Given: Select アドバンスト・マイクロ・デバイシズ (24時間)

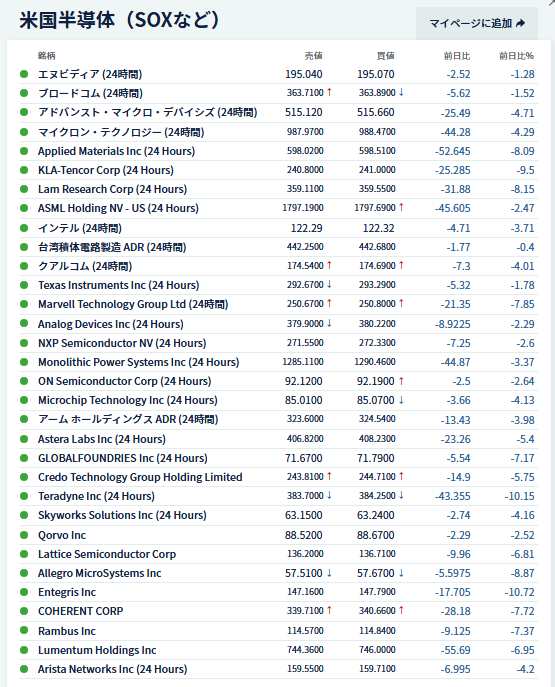Looking at the screenshot, I should 148,113.
